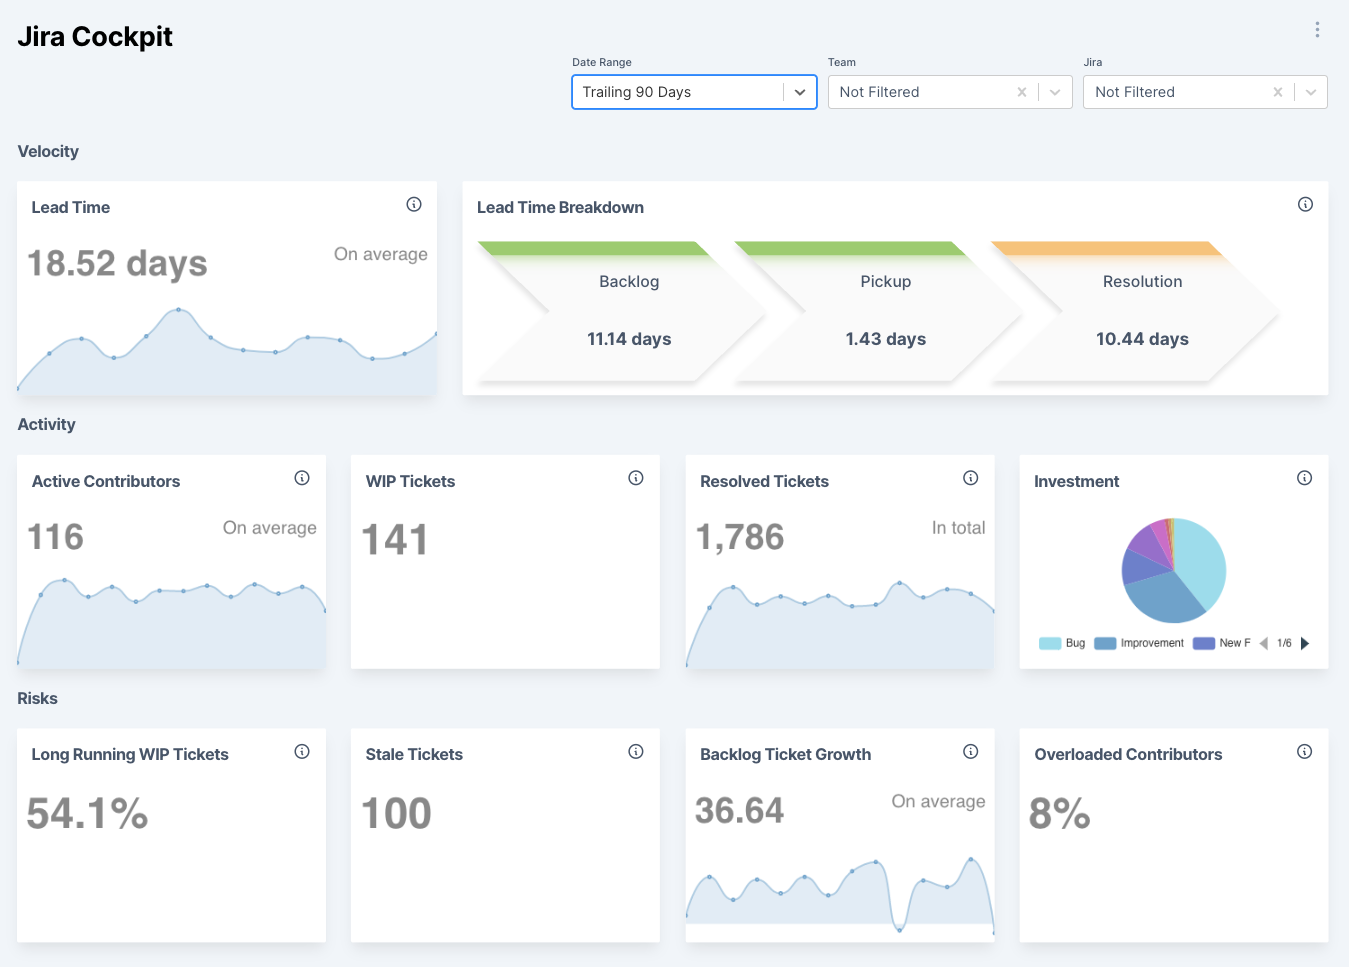
Task: Select the 36.64 backlog growth value
Action: pyautogui.click(x=740, y=810)
